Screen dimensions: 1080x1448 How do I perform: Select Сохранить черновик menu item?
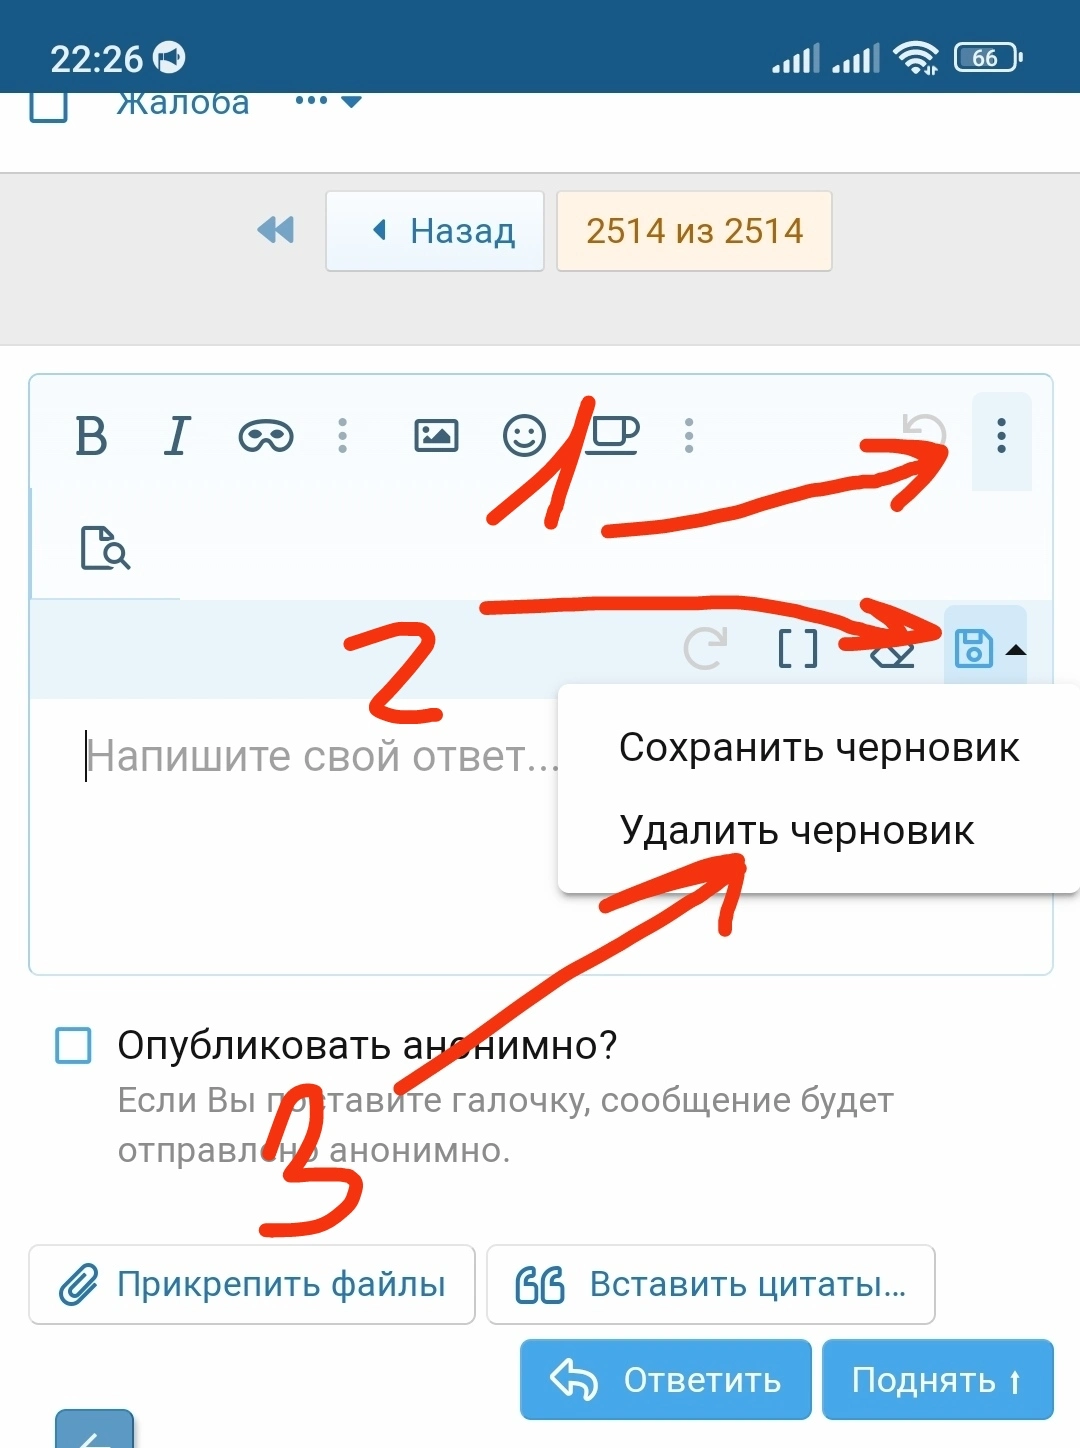tap(818, 748)
